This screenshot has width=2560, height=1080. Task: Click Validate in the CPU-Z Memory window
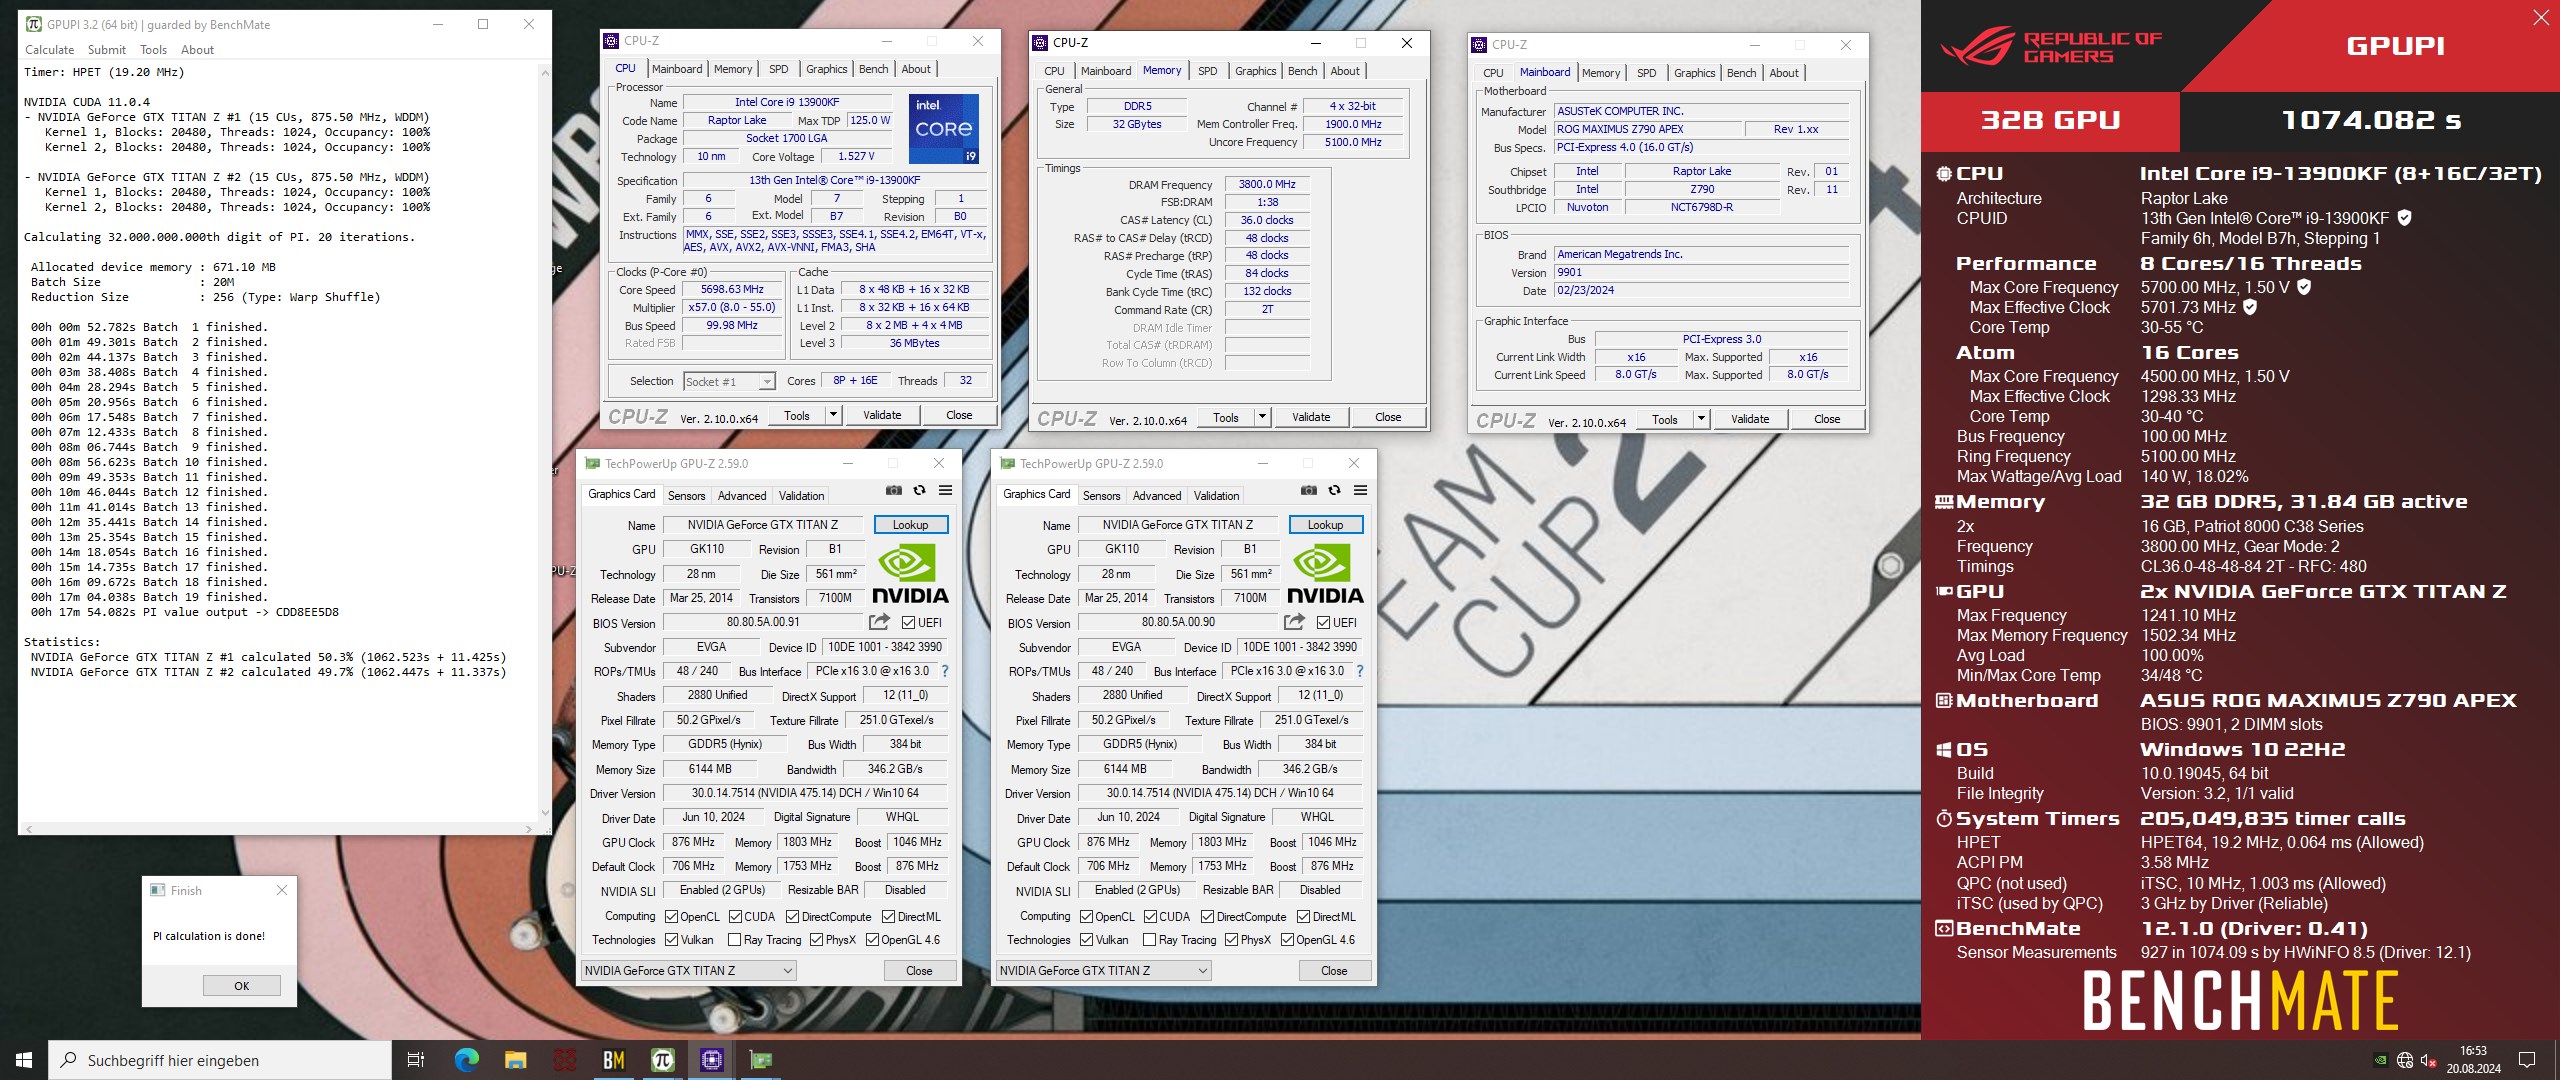point(1311,417)
